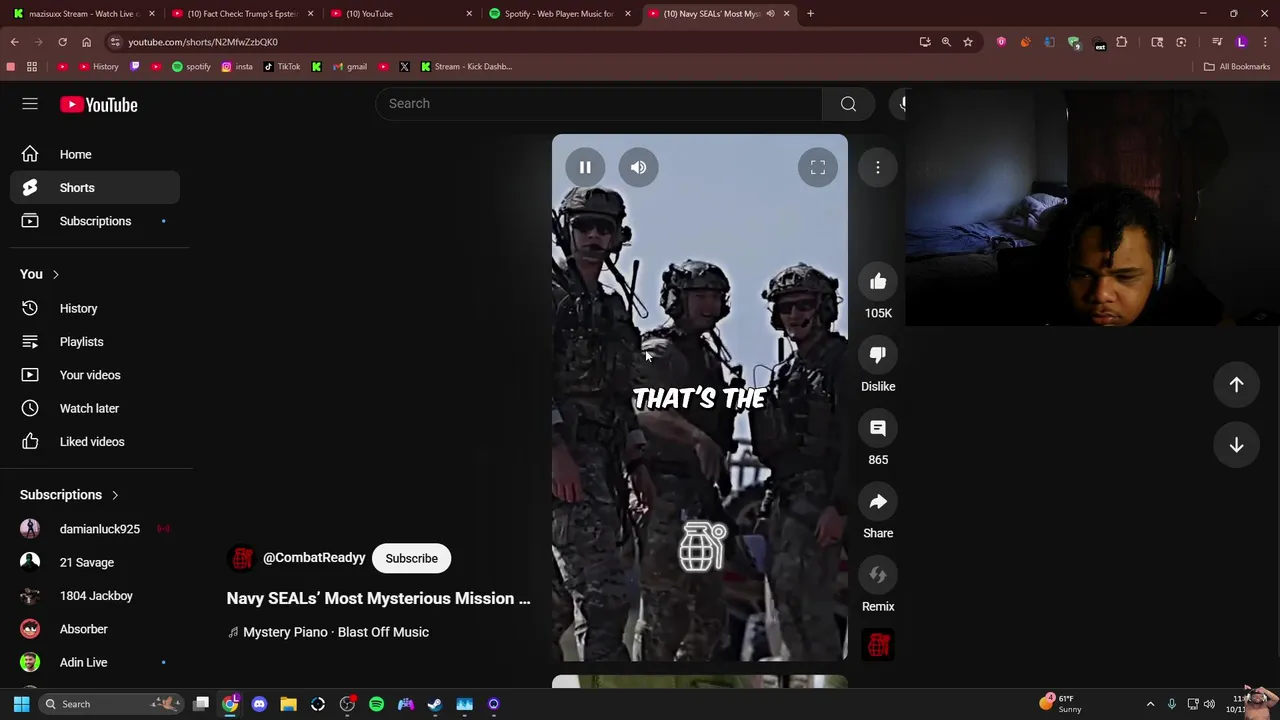1280x720 pixels.
Task: Like the Short with 105K likes
Action: (x=878, y=282)
